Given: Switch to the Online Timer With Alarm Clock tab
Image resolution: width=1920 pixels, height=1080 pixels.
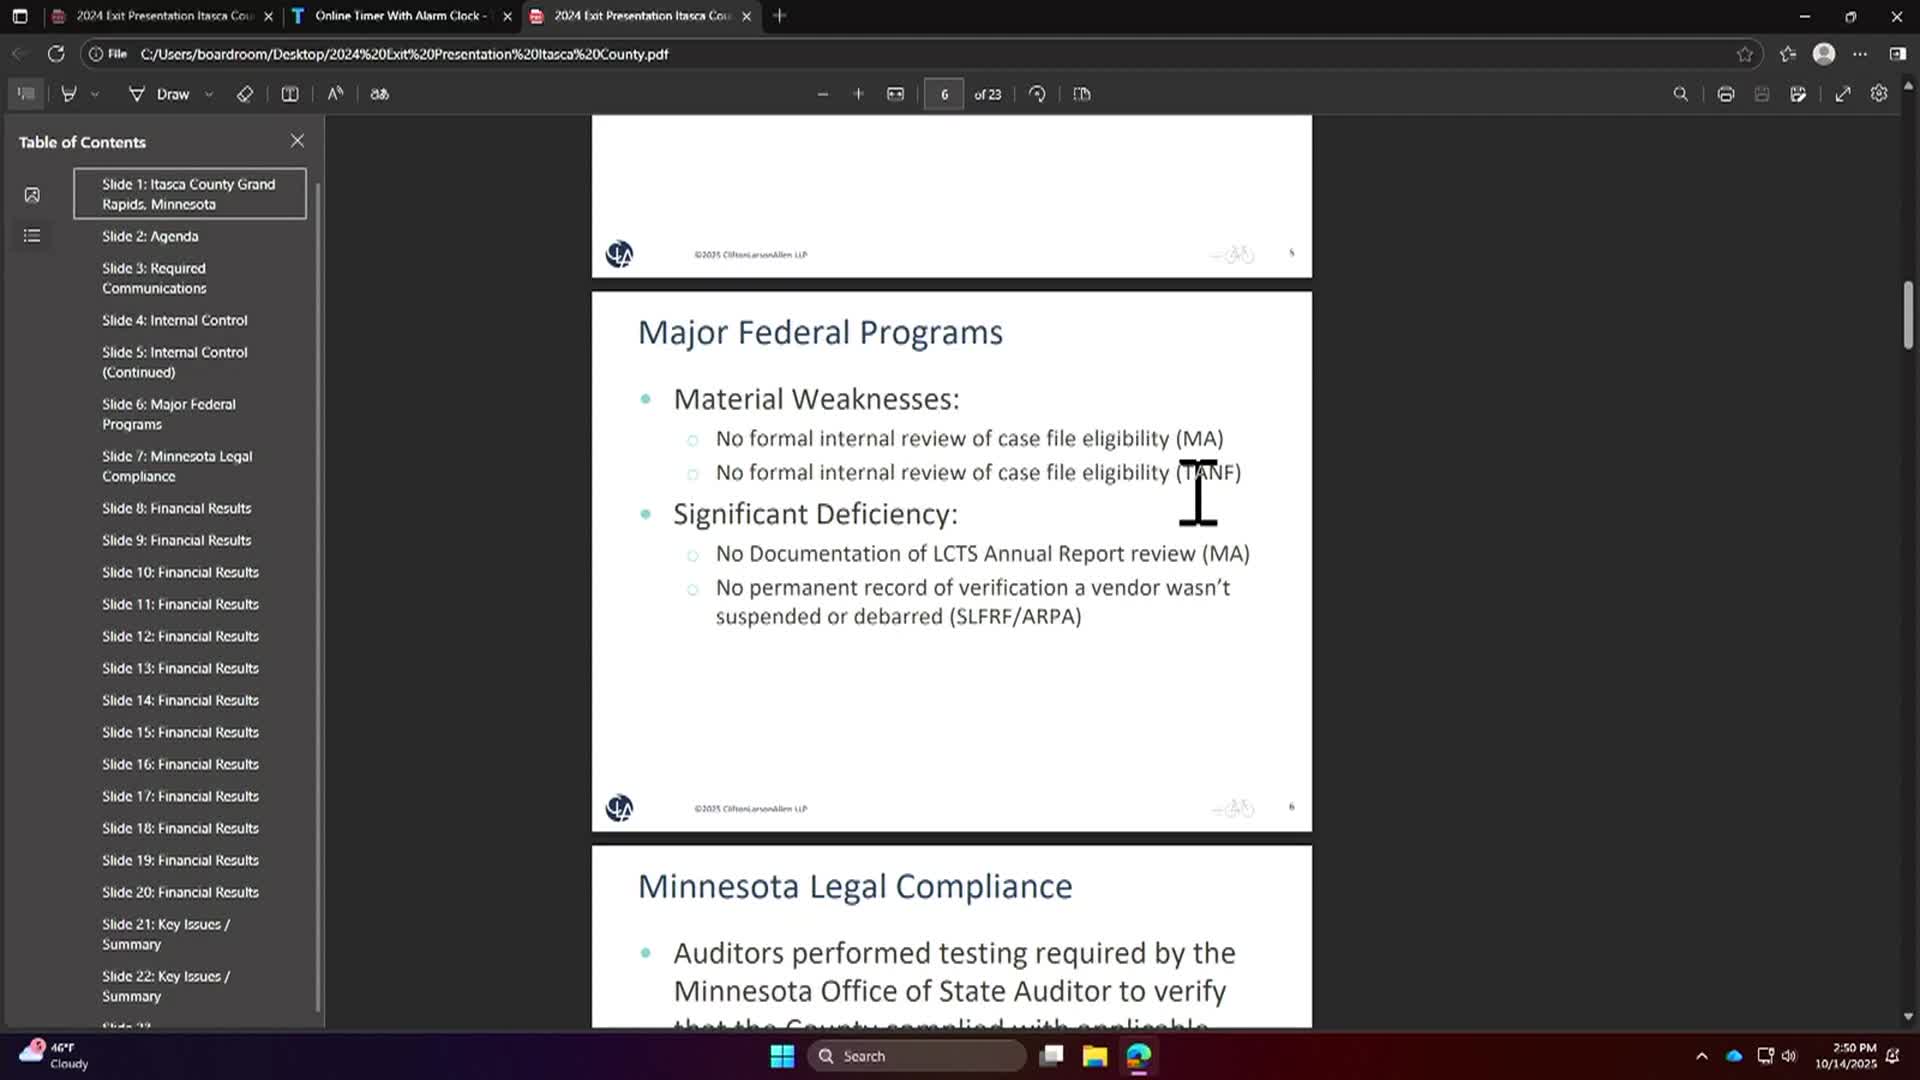Looking at the screenshot, I should (400, 16).
